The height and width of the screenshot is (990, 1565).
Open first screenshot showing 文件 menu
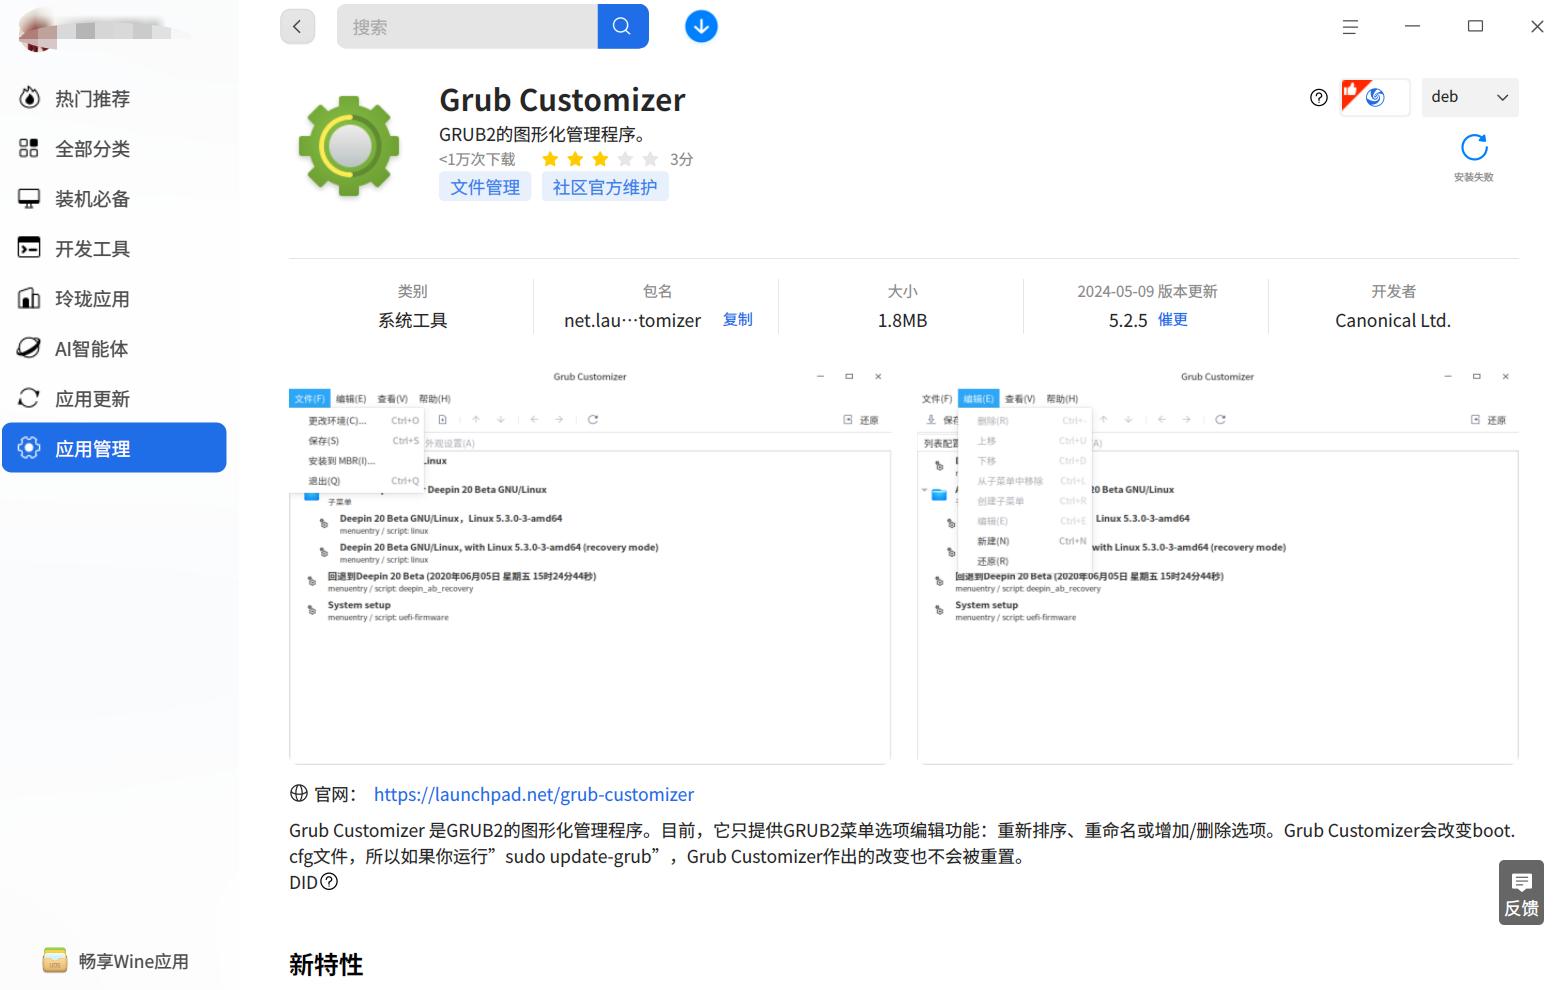(590, 566)
